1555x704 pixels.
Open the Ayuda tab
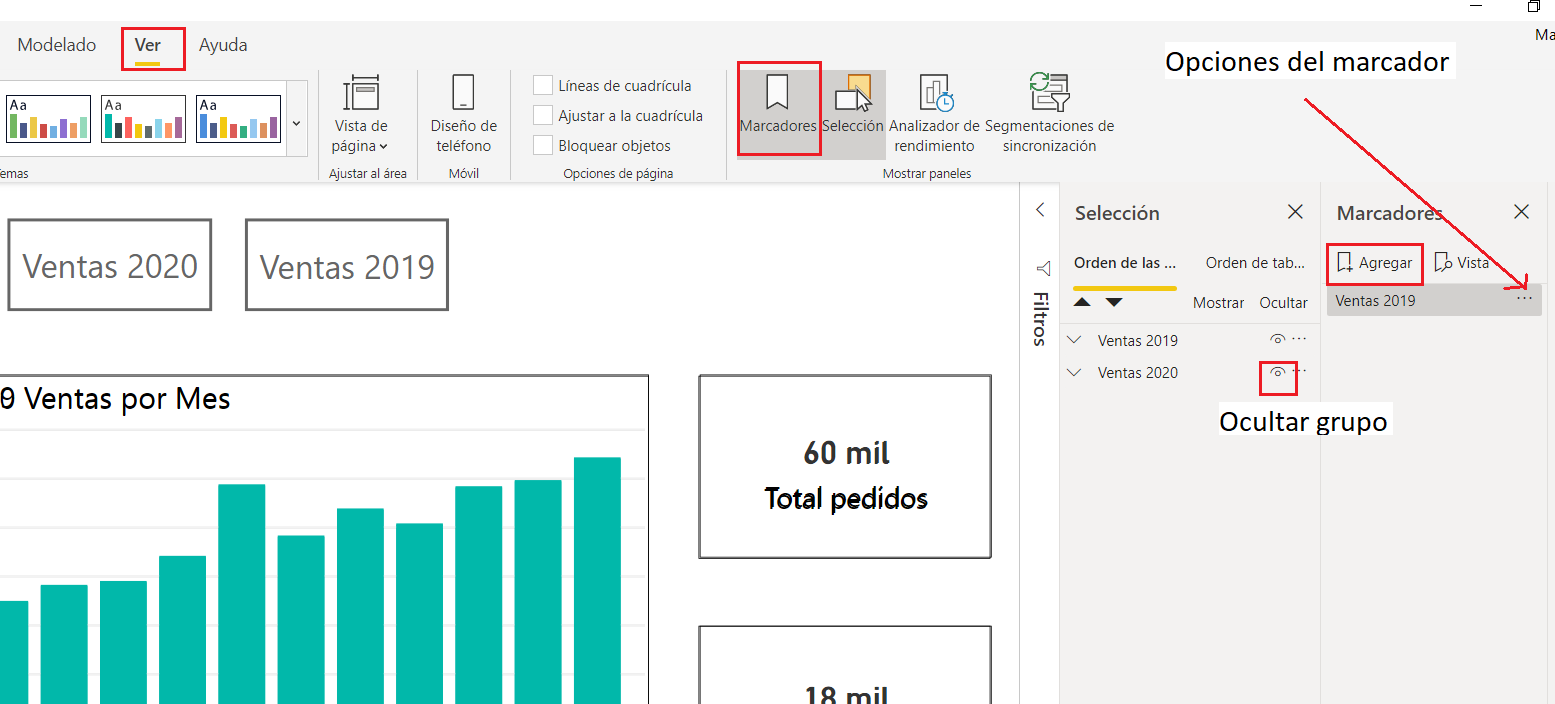pos(223,45)
